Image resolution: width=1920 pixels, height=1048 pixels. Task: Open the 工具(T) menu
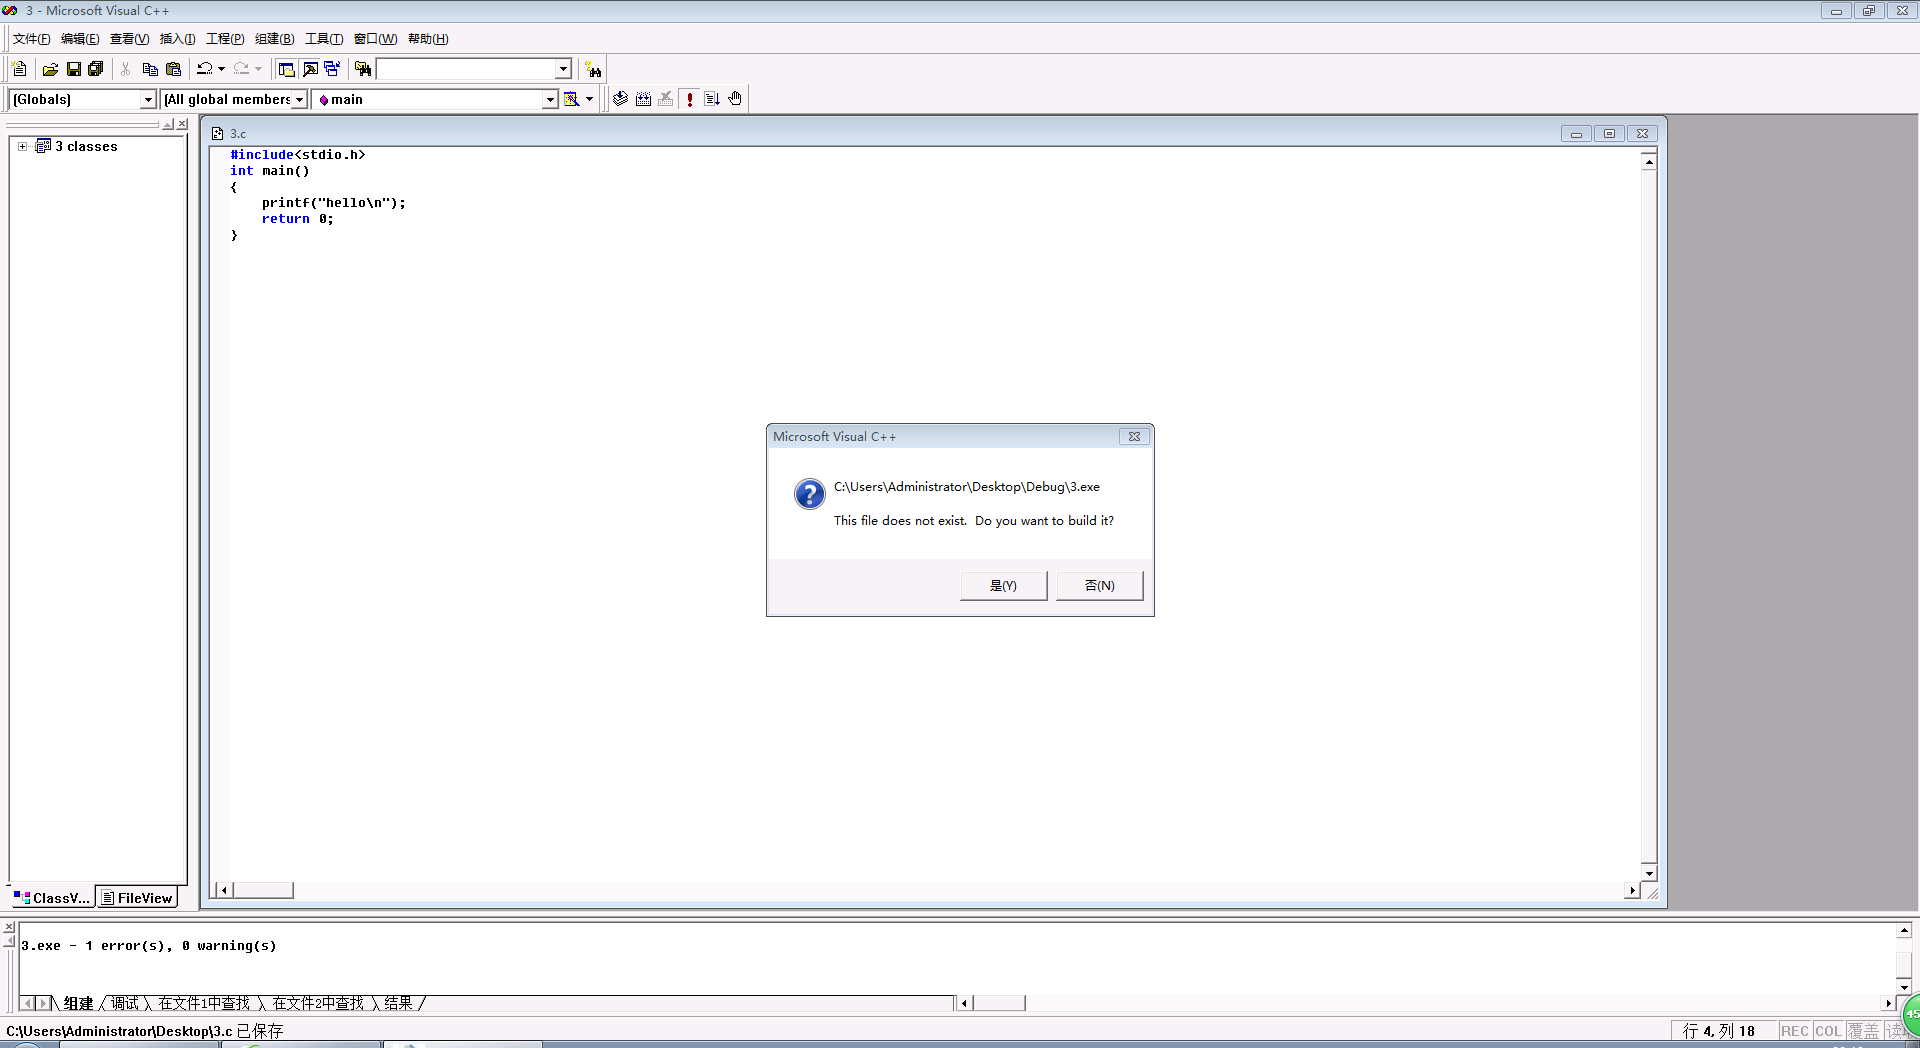point(324,39)
